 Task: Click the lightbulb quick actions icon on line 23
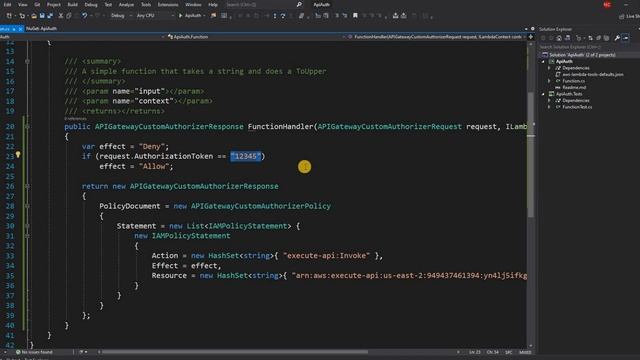tap(18, 155)
